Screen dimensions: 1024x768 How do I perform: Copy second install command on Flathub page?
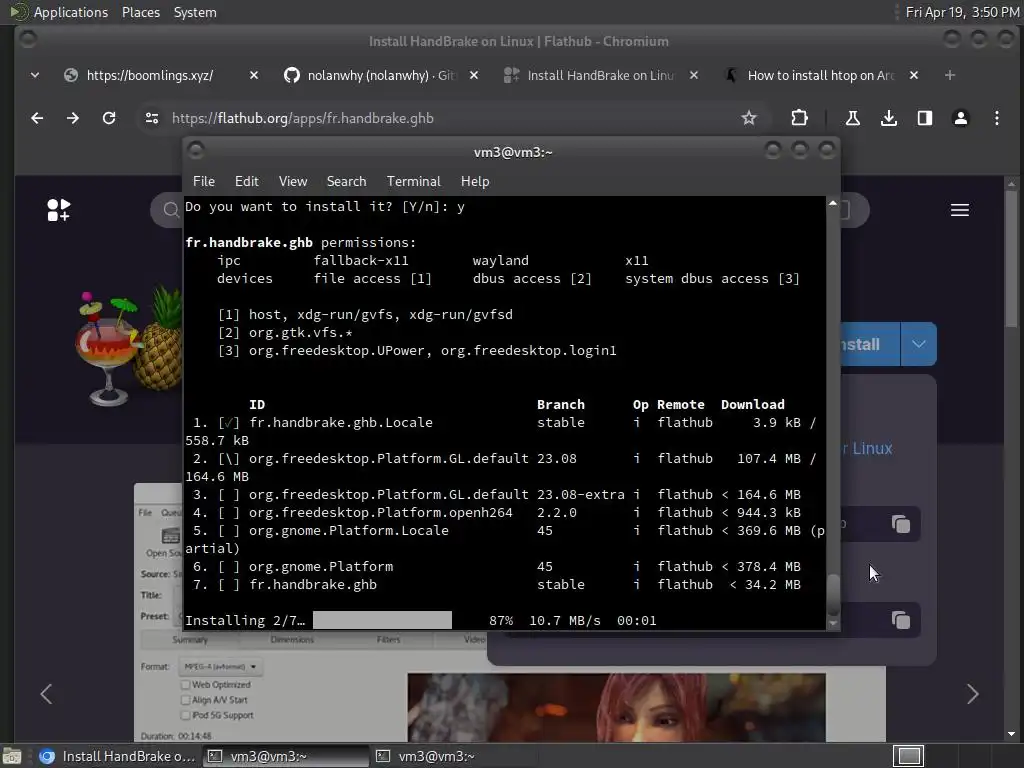[x=901, y=620]
